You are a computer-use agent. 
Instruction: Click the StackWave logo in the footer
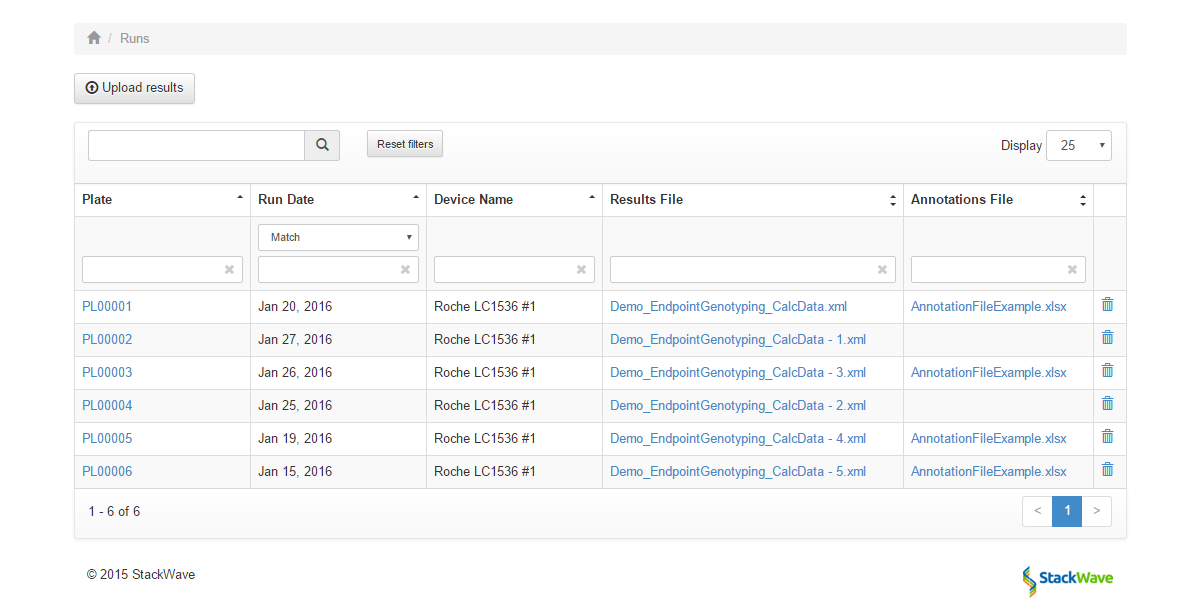click(1066, 580)
